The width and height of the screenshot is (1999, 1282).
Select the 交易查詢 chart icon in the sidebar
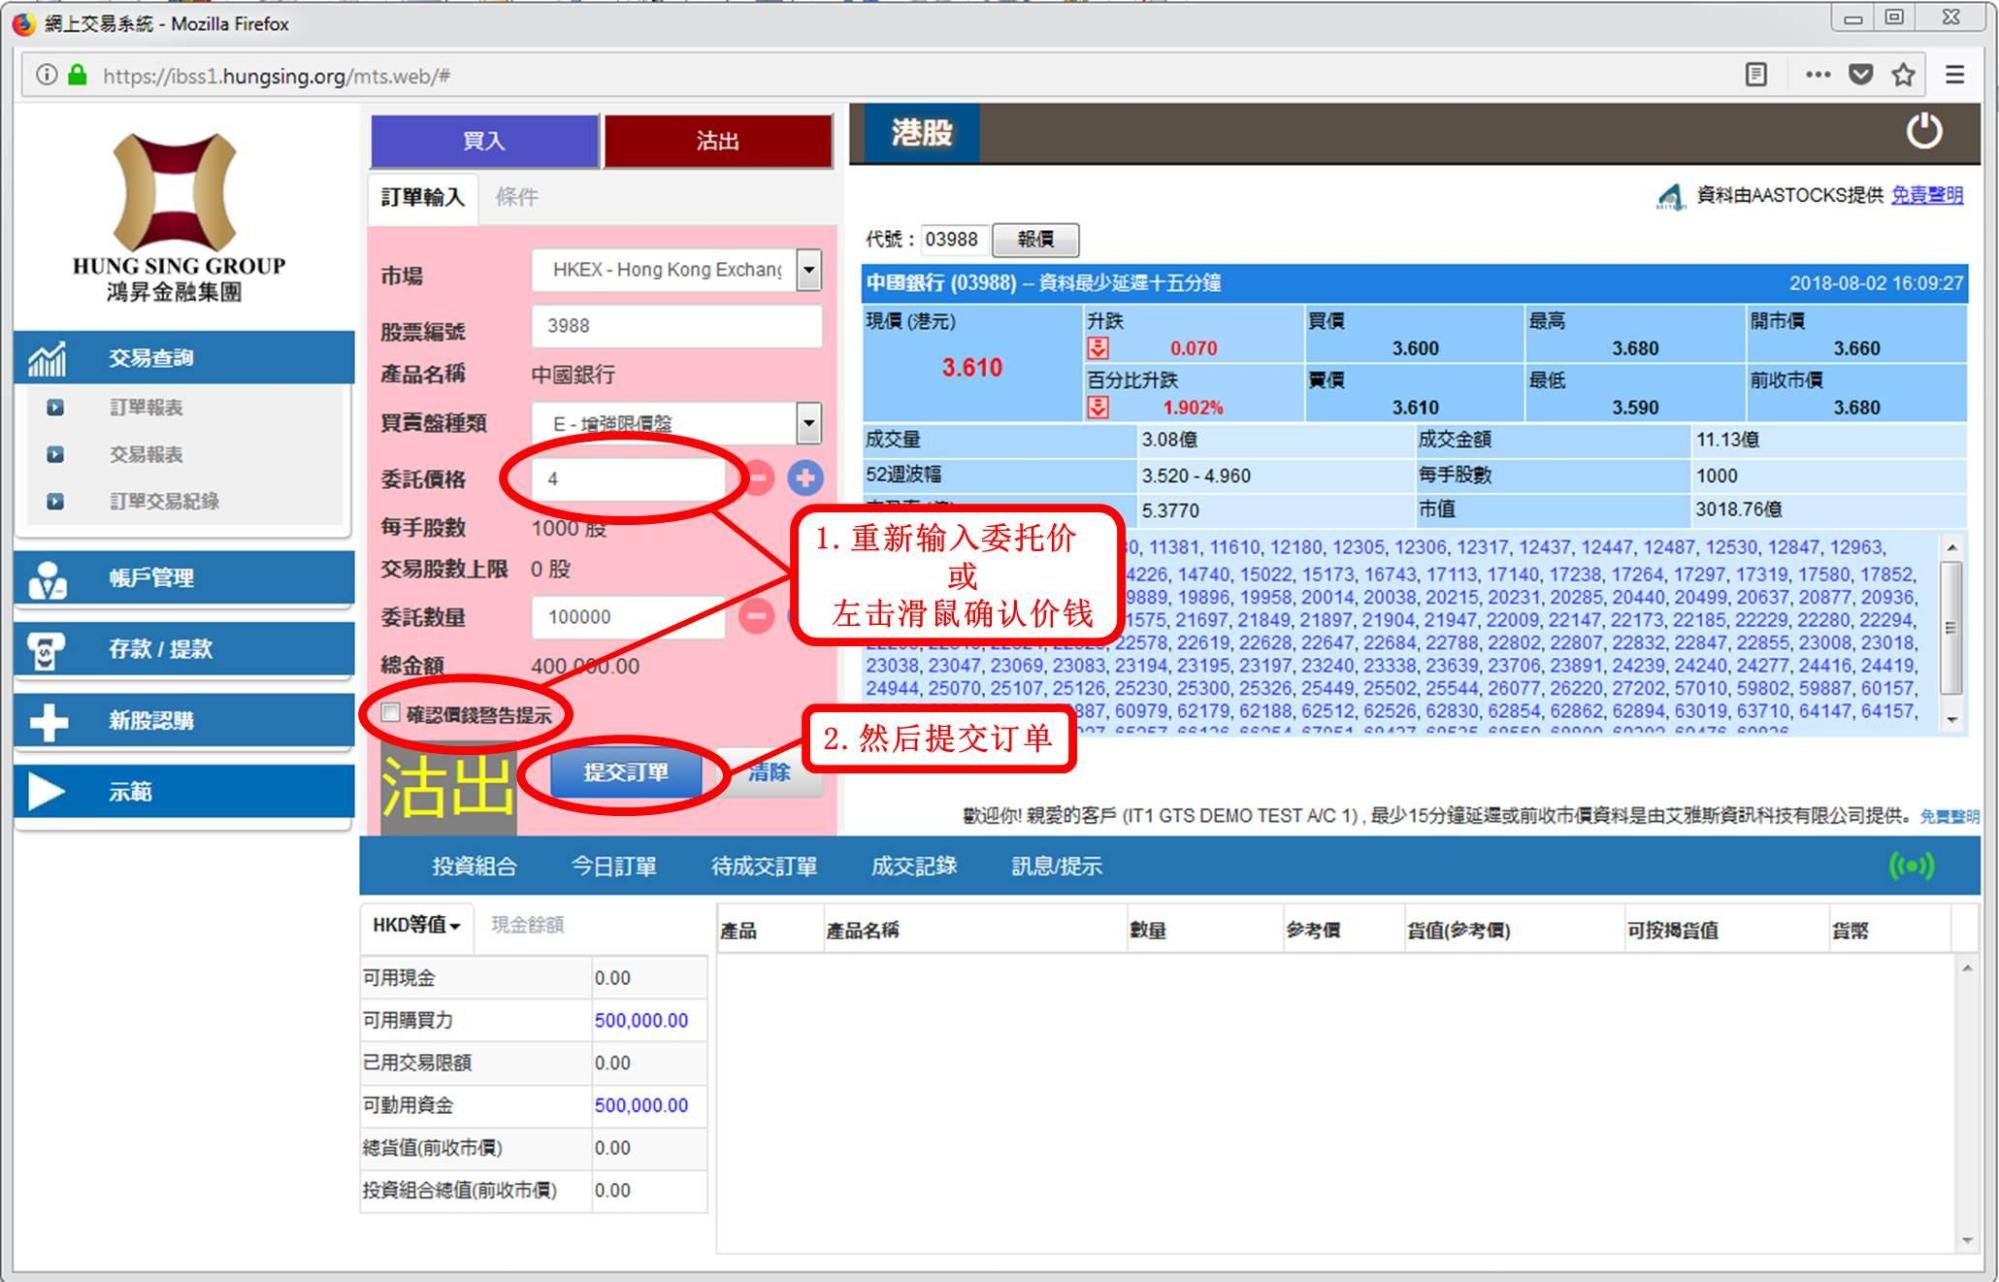(48, 357)
